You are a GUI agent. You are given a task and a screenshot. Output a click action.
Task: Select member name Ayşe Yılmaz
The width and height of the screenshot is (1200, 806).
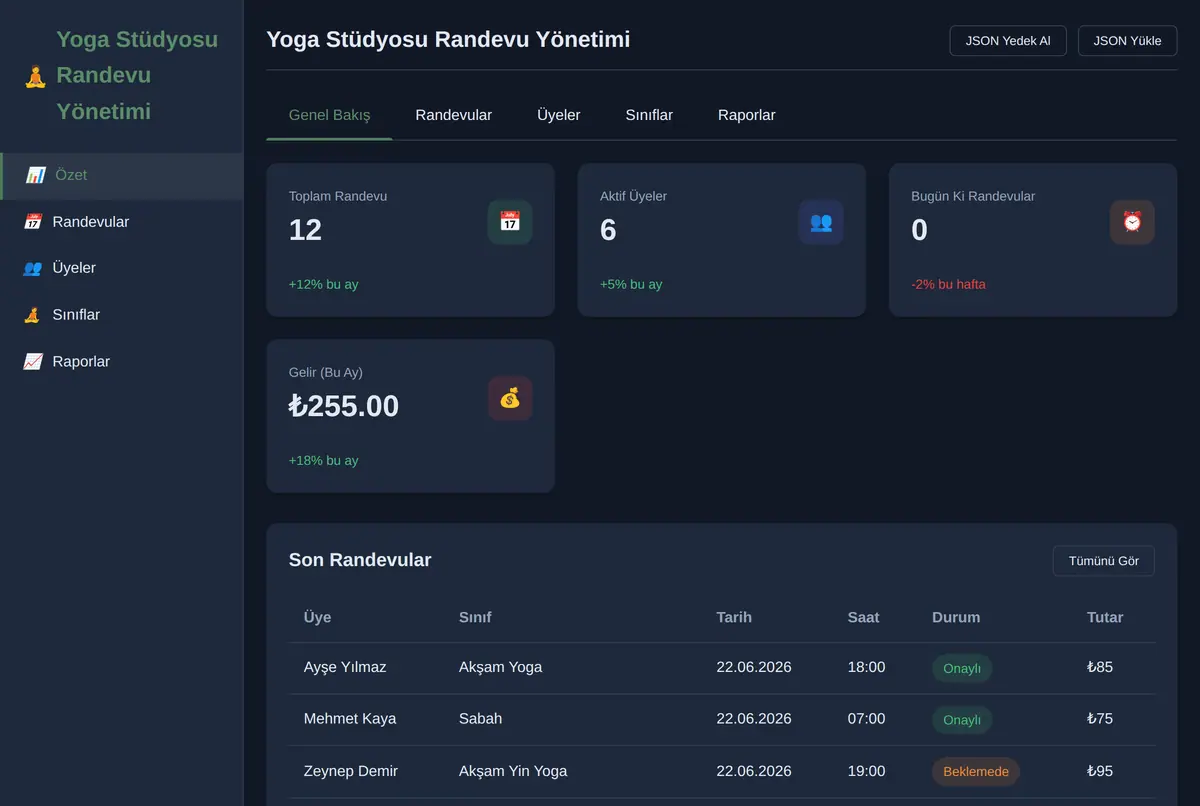pyautogui.click(x=345, y=667)
